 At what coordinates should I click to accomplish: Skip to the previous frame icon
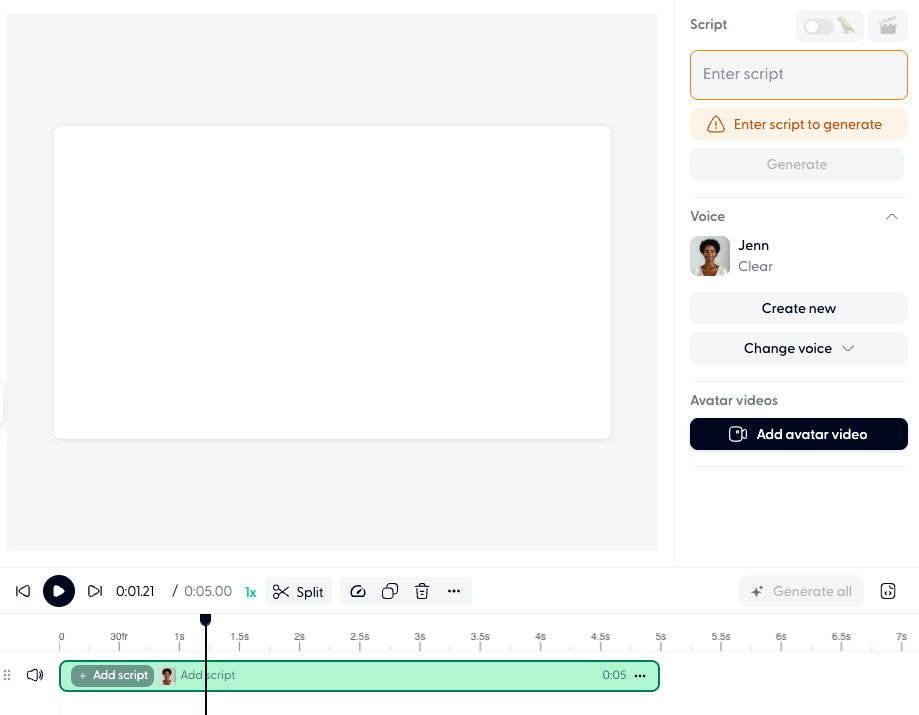pyautogui.click(x=22, y=591)
